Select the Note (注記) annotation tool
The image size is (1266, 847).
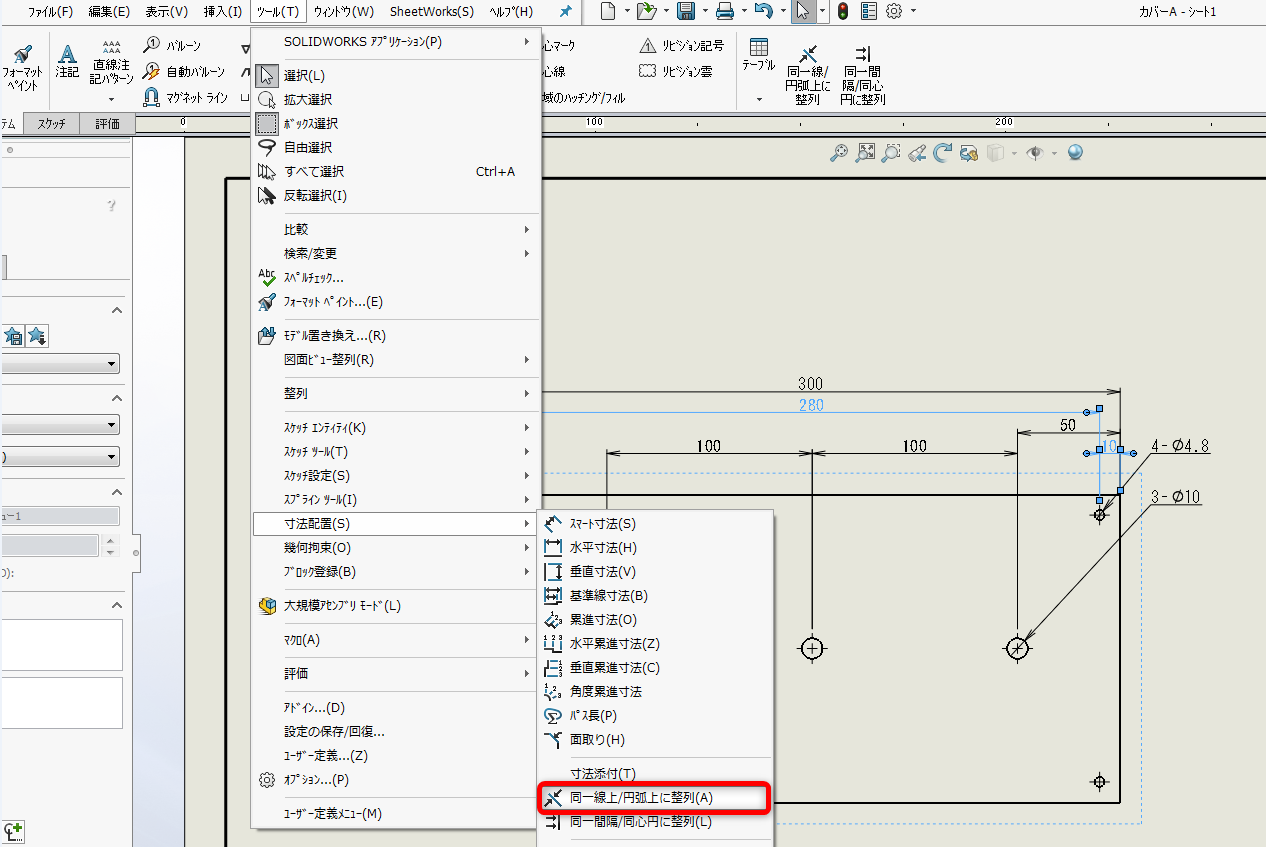tap(67, 61)
